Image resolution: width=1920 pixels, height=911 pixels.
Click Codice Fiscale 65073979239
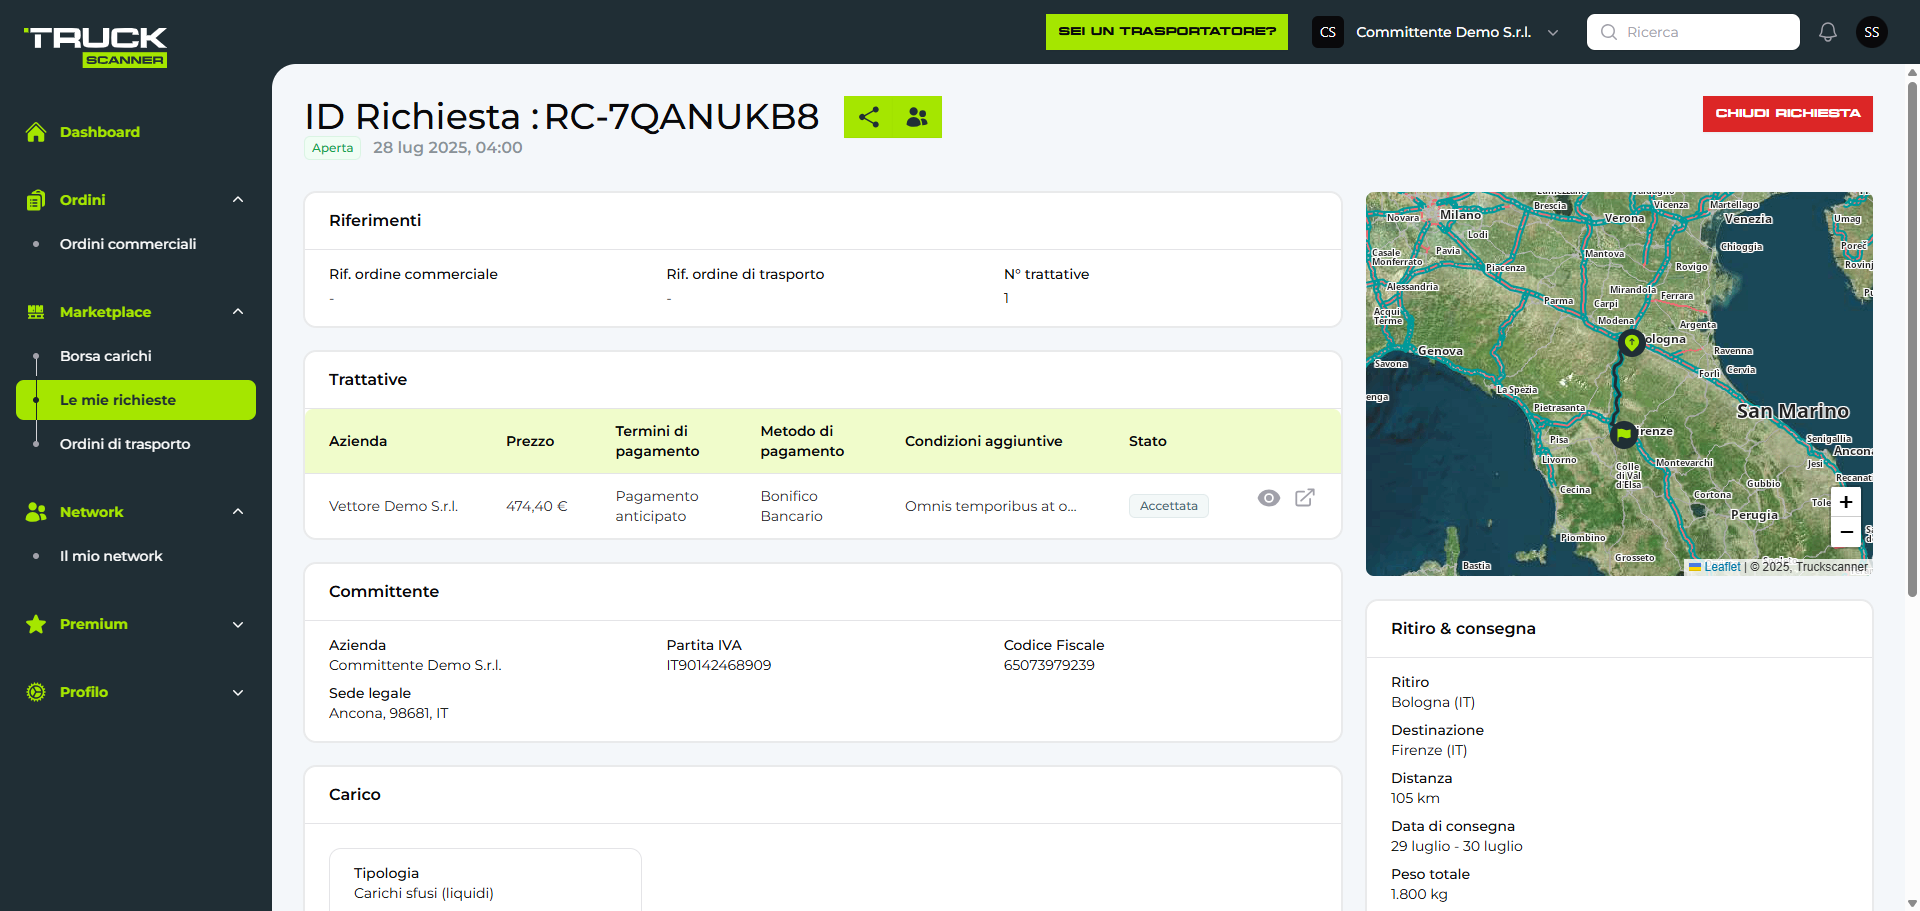point(1049,665)
